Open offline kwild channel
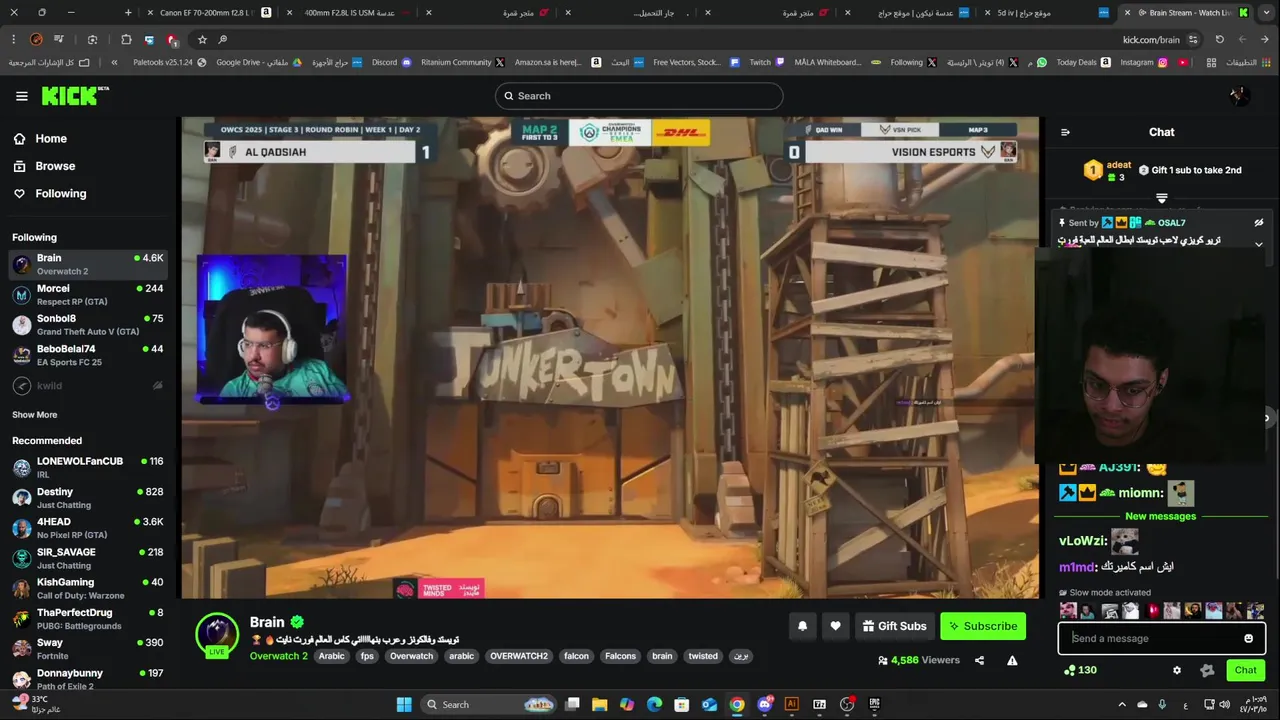Image resolution: width=1280 pixels, height=720 pixels. coord(87,385)
